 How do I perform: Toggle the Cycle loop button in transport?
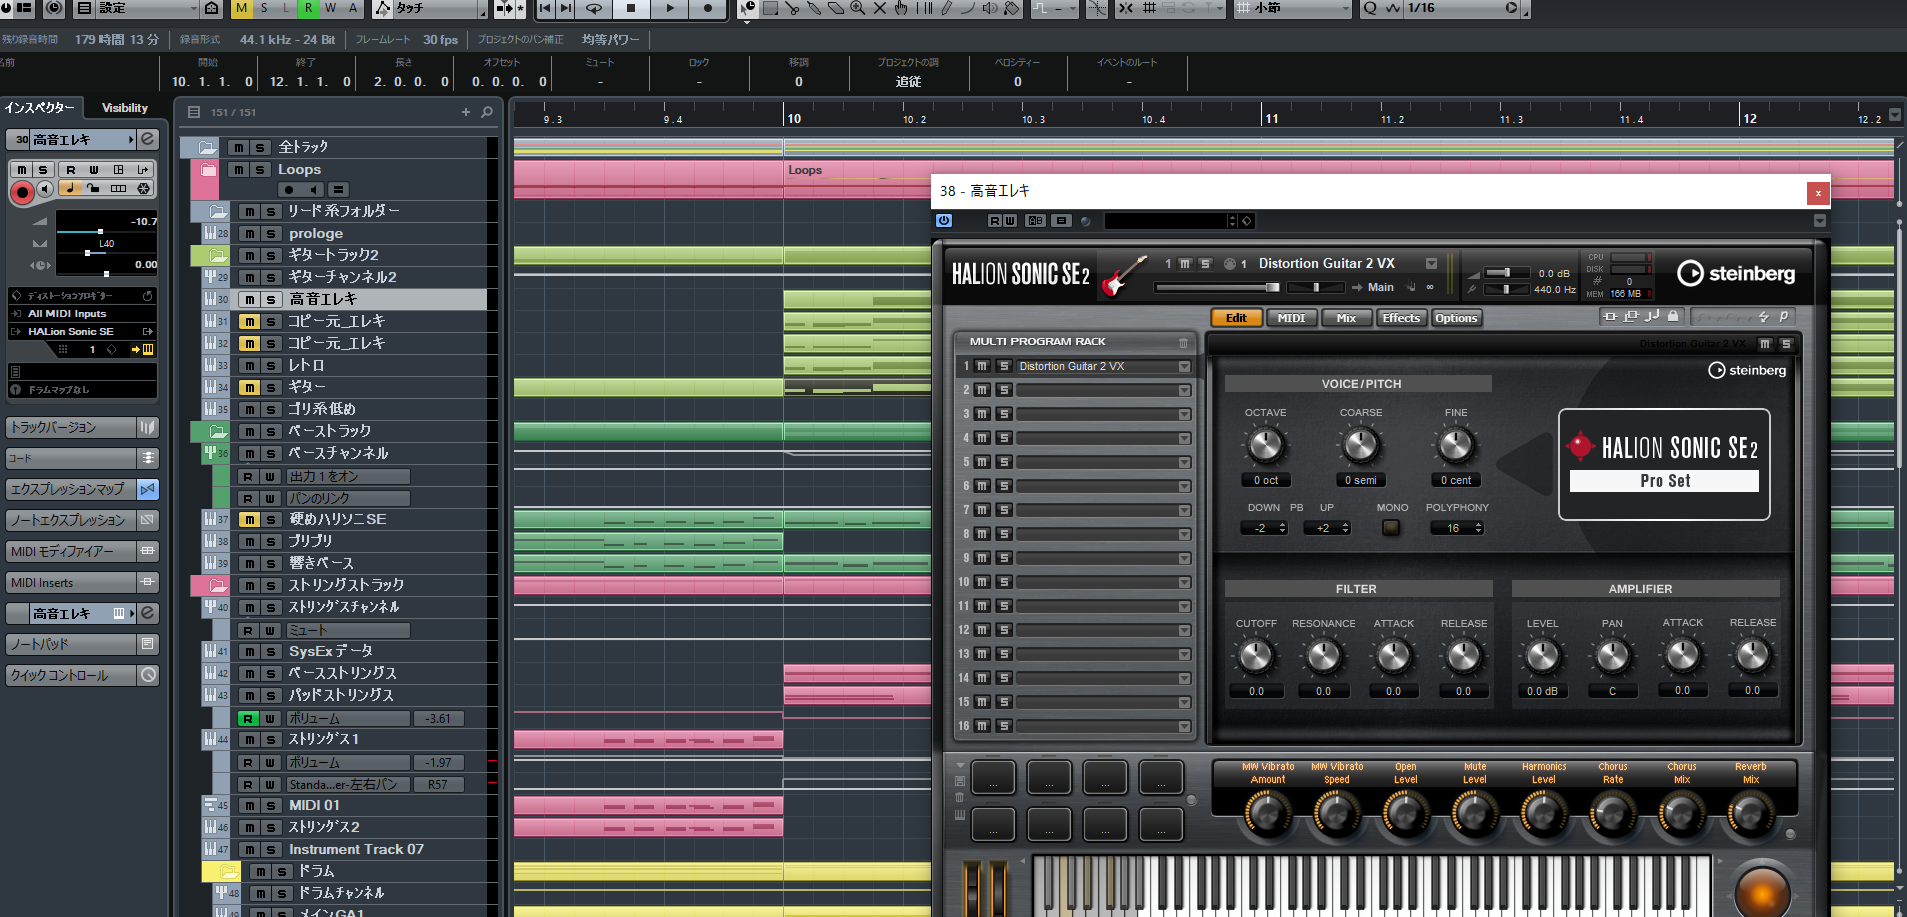[x=593, y=9]
